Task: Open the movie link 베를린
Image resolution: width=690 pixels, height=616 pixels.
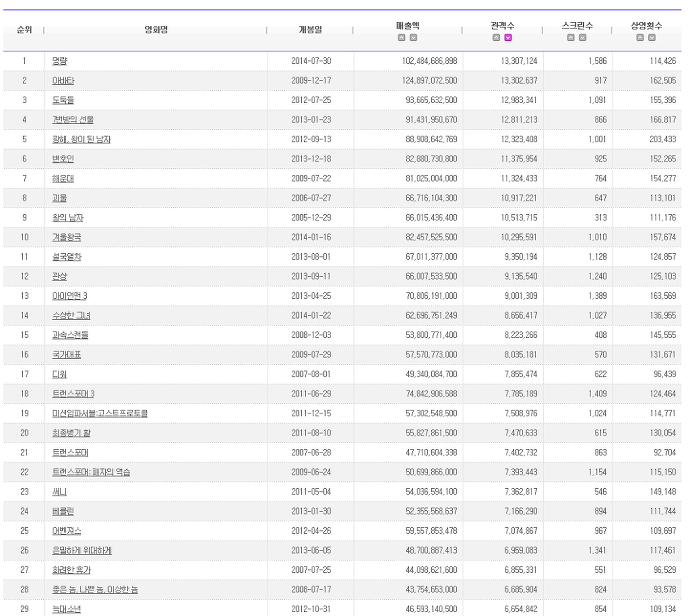Action: click(x=63, y=512)
